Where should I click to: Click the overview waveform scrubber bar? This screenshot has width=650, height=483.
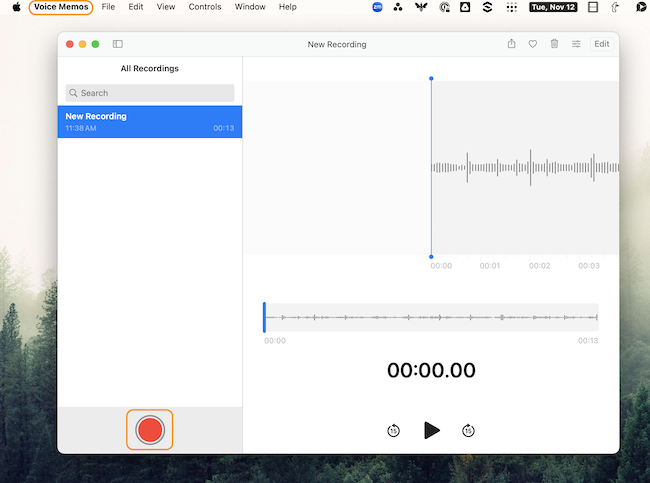431,318
